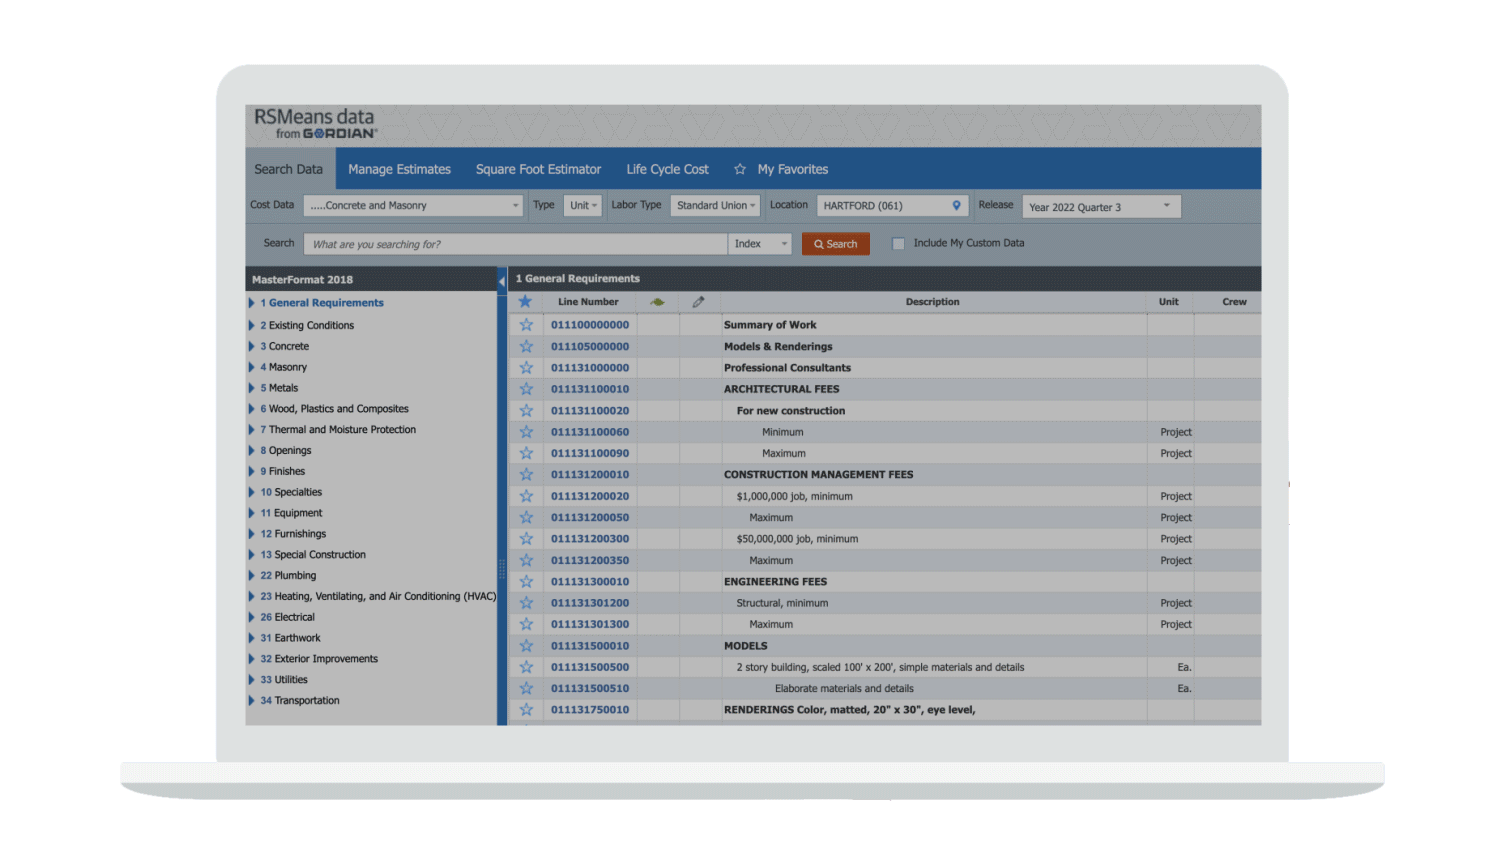The width and height of the screenshot is (1504, 856).
Task: Star line number 011131301300
Action: pyautogui.click(x=526, y=624)
